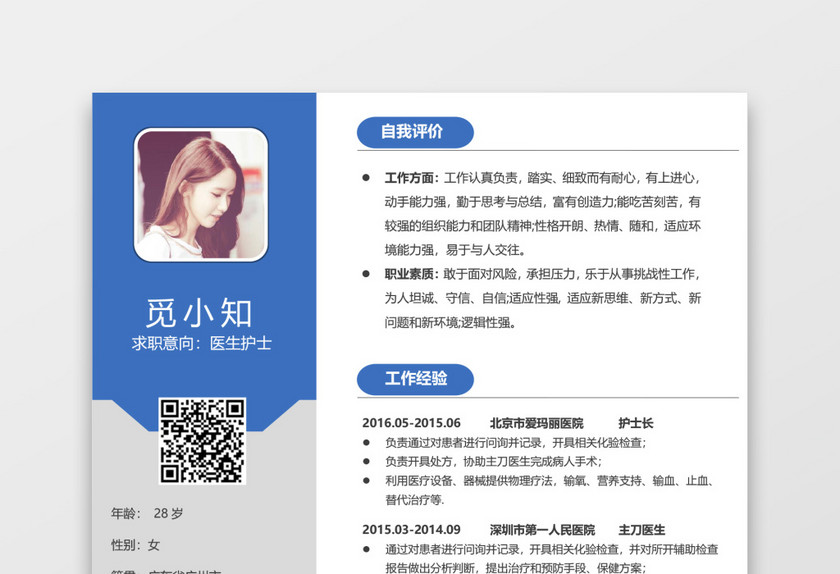Select the date range 2016.05-2015.06
This screenshot has height=574, width=840.
coord(411,423)
